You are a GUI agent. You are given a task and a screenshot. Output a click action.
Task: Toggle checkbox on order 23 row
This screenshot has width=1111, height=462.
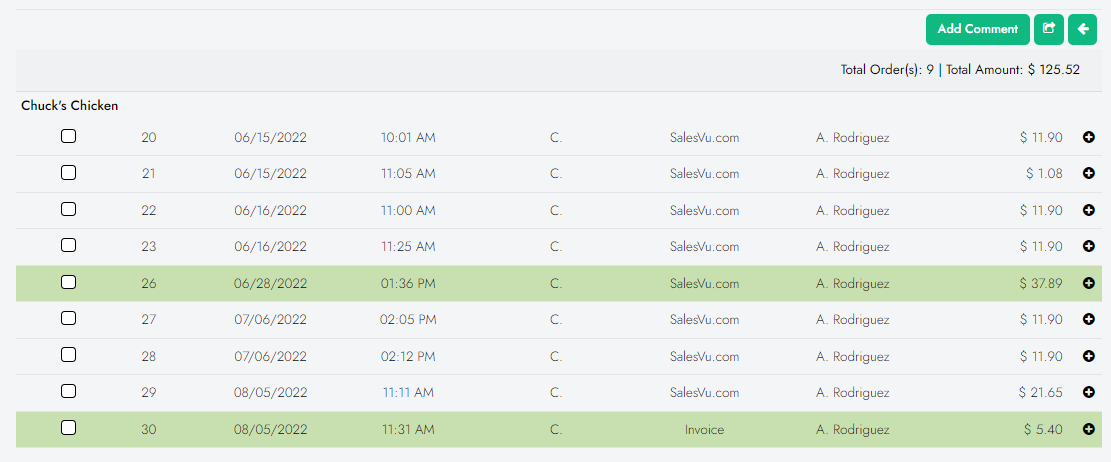(68, 245)
